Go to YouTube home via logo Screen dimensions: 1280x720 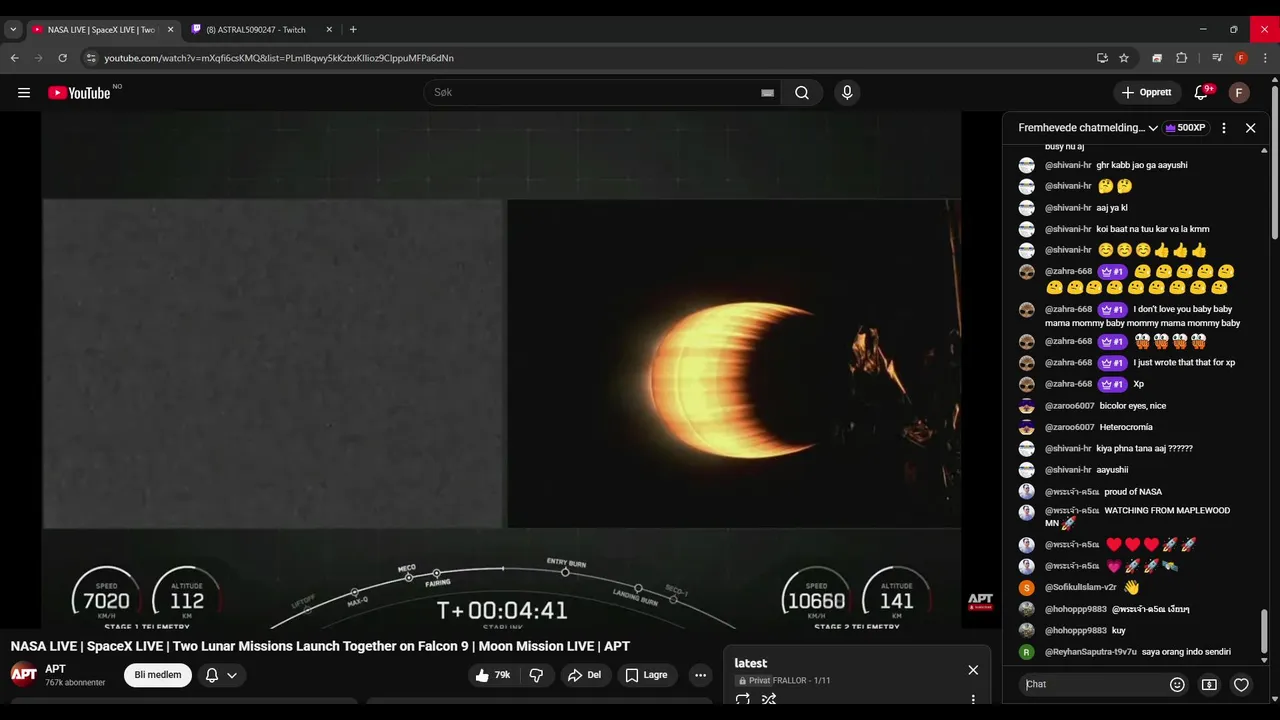point(79,93)
